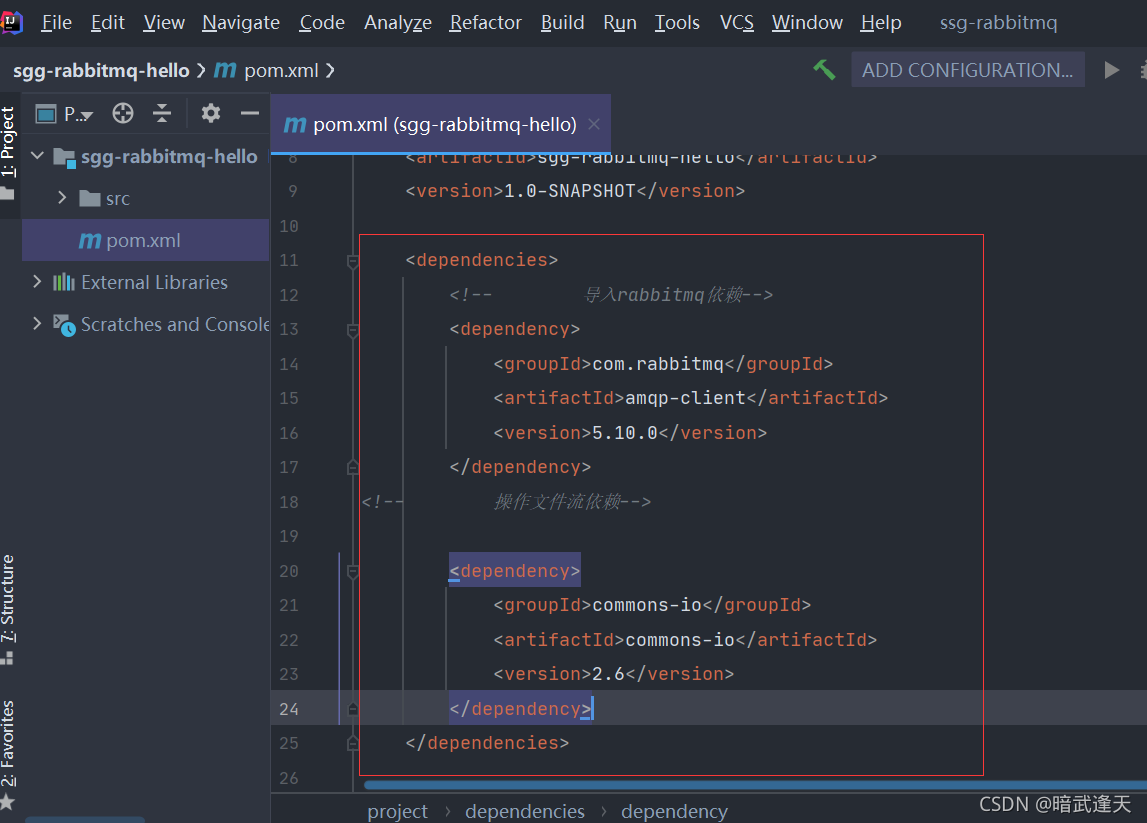Viewport: 1147px width, 823px height.
Task: Click dependencies in the editor breadcrumb
Action: (525, 811)
